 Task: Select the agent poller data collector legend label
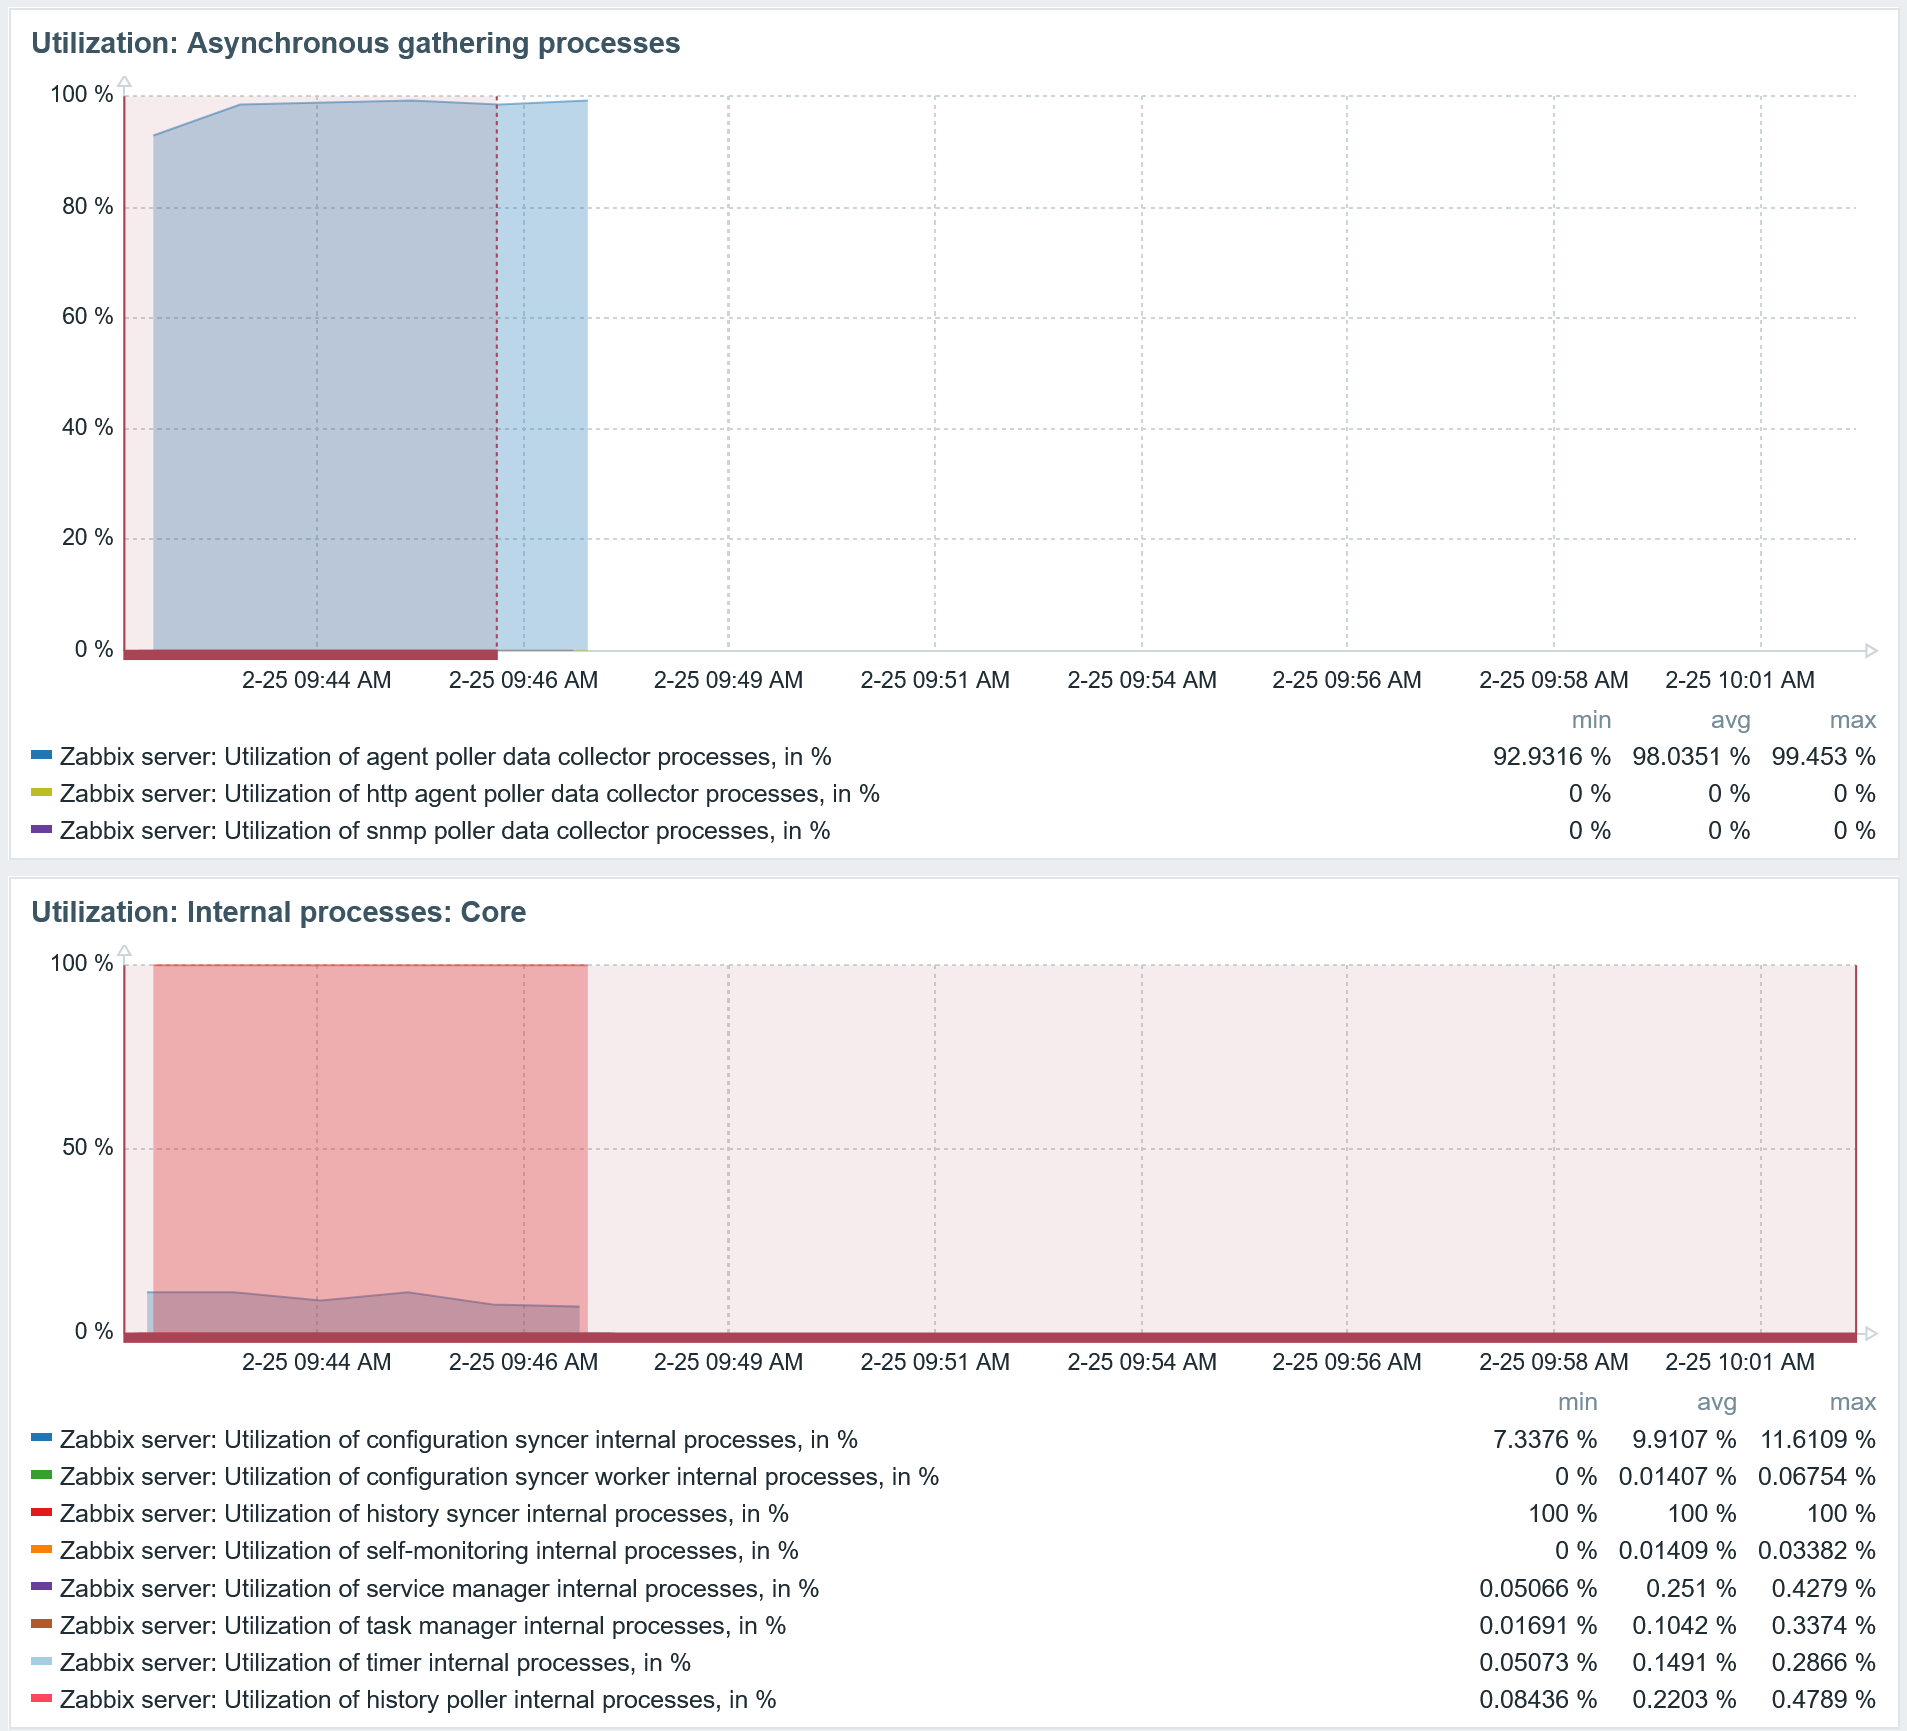(445, 757)
